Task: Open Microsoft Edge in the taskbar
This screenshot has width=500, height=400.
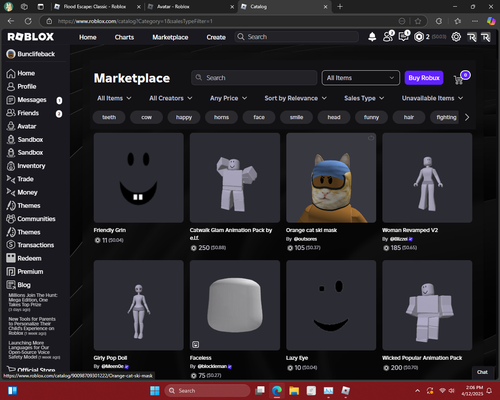Action: click(277, 390)
